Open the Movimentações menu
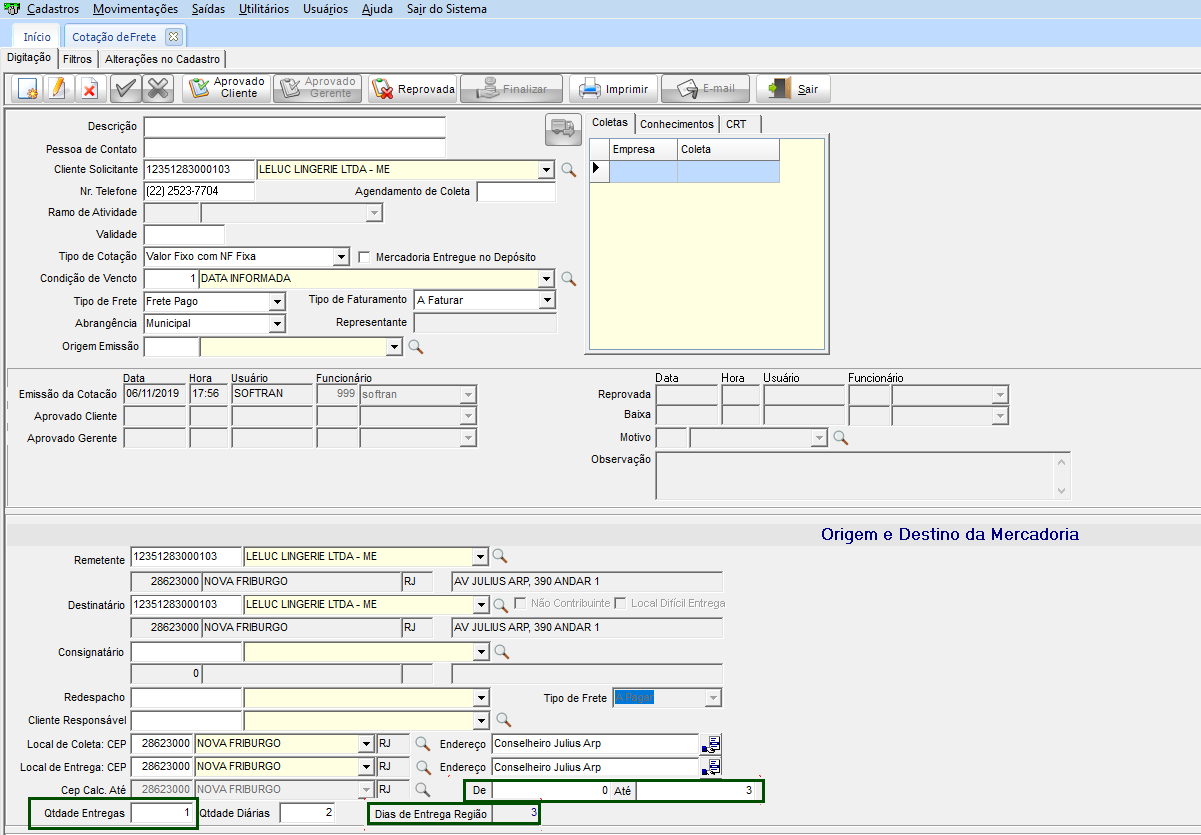1201x835 pixels. coord(135,9)
